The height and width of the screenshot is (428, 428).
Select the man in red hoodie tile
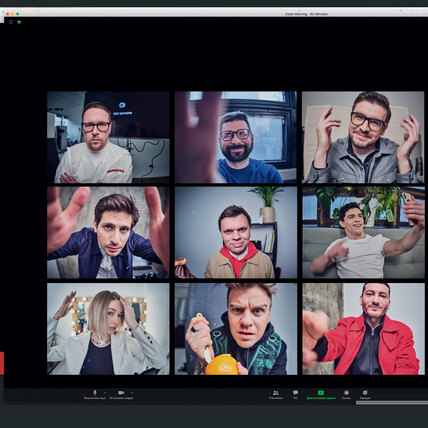[236, 232]
